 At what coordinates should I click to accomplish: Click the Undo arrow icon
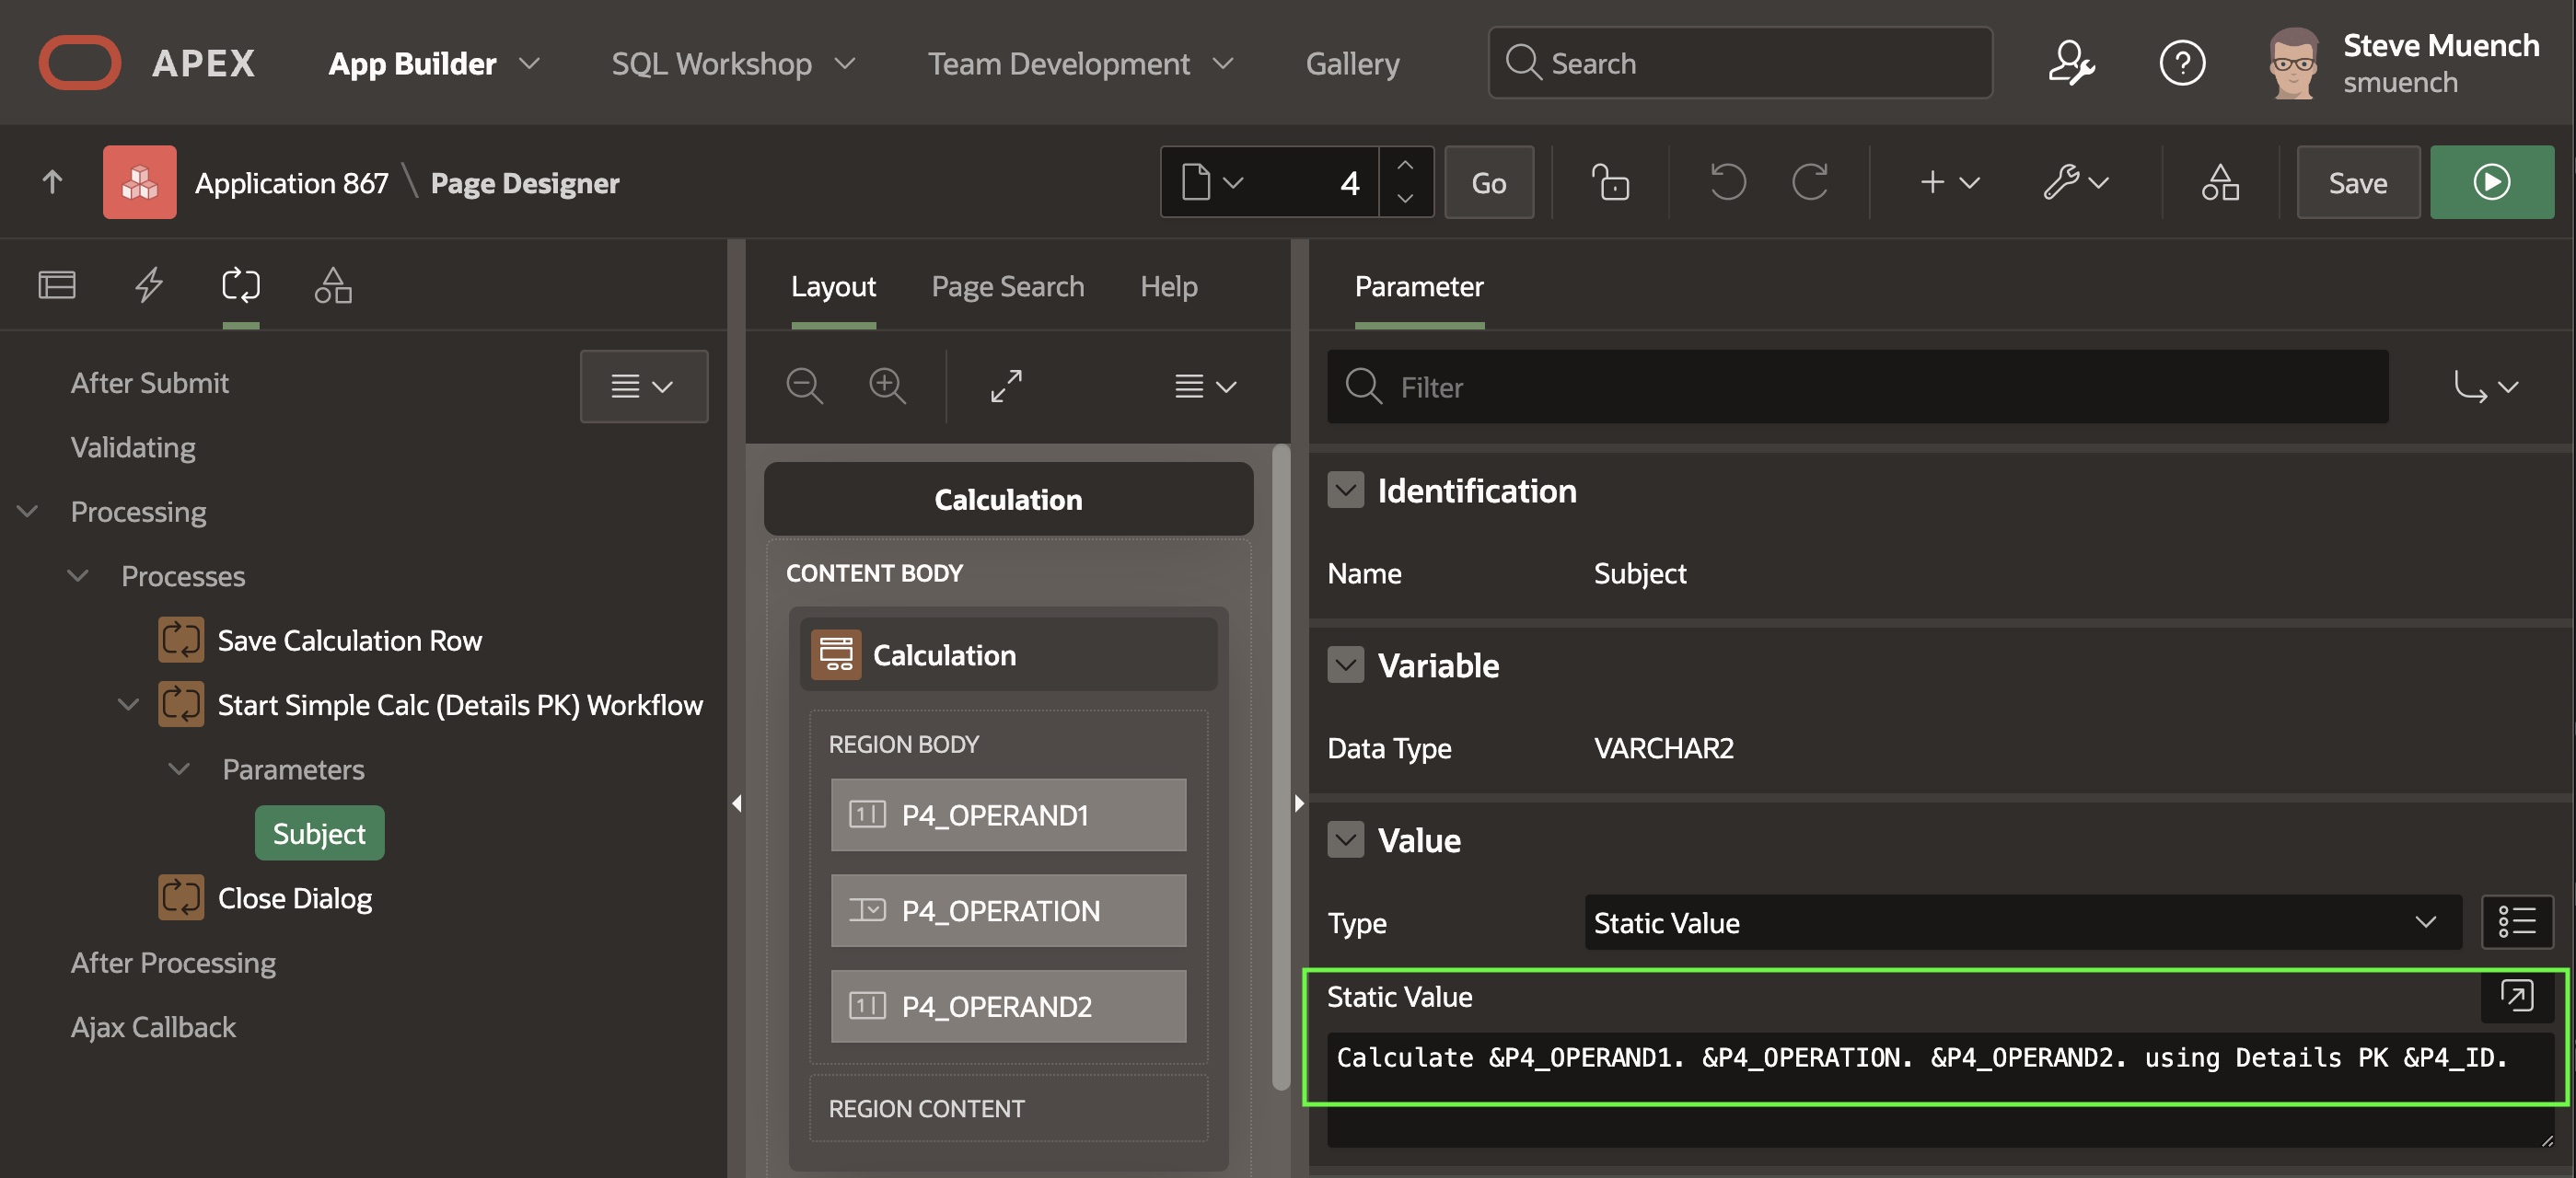[1727, 182]
